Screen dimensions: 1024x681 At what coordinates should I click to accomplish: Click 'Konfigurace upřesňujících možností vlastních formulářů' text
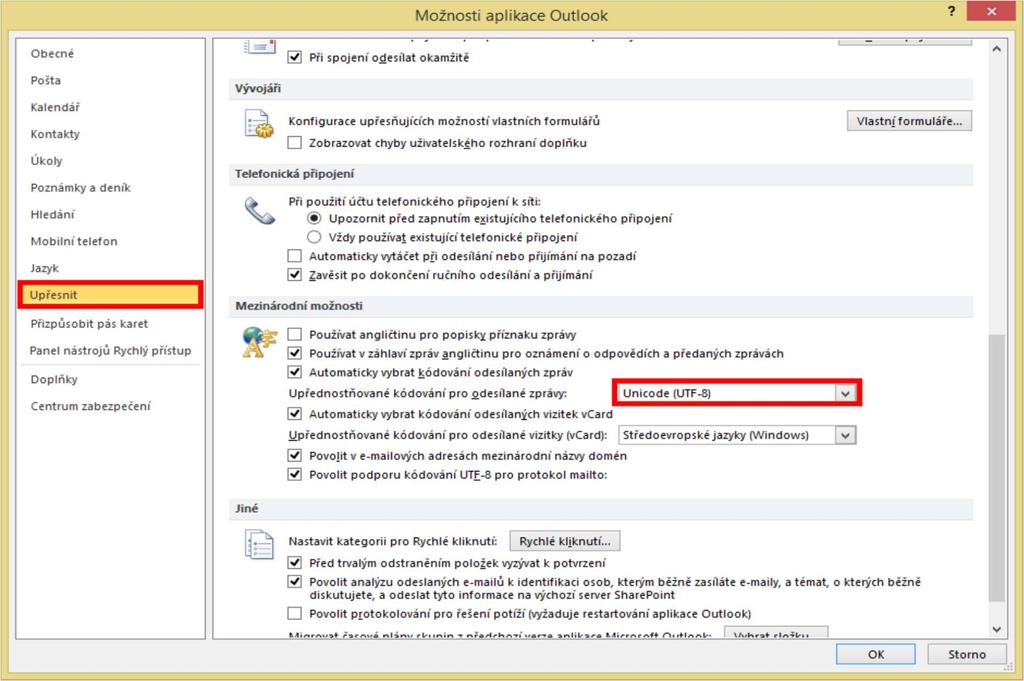444,121
